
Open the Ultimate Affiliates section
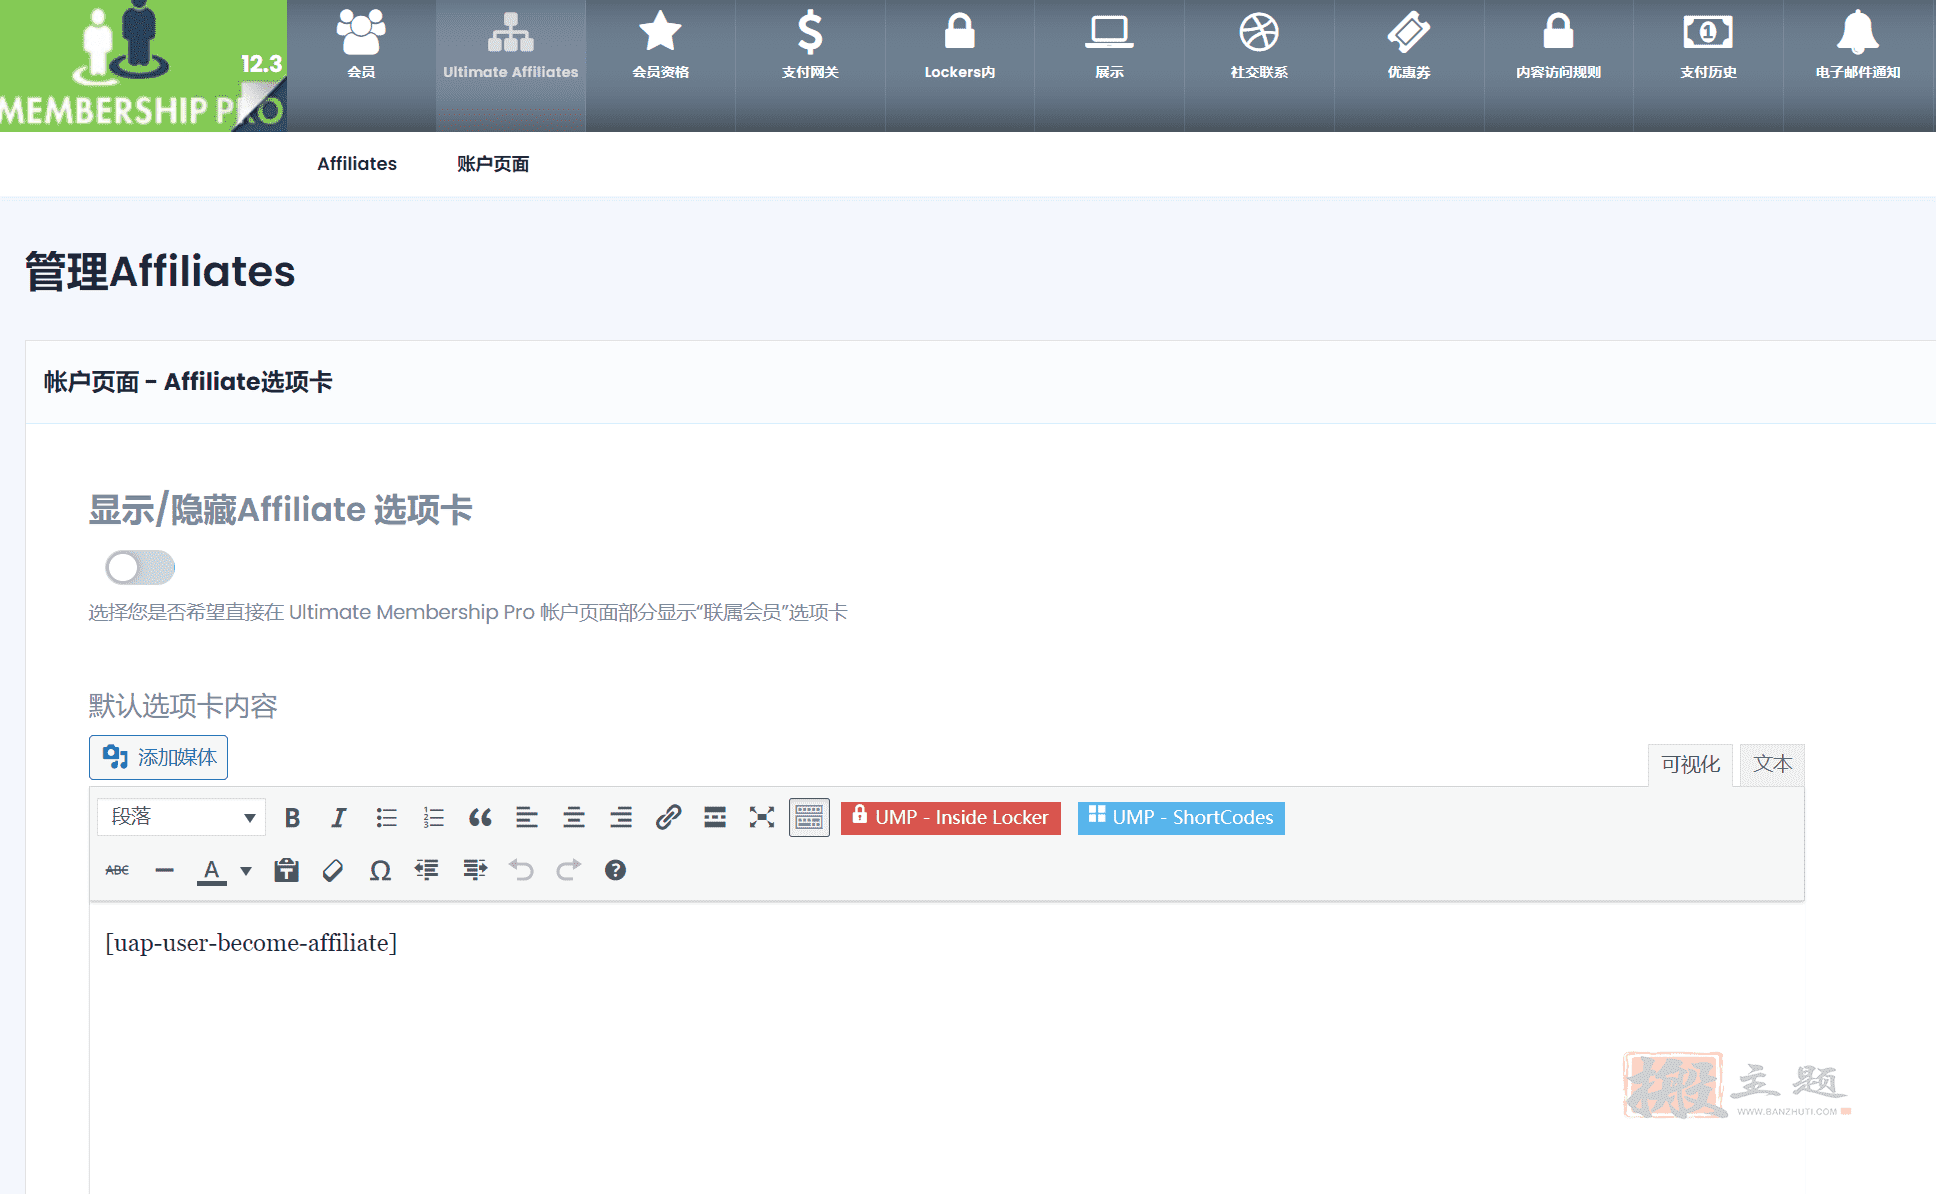511,66
